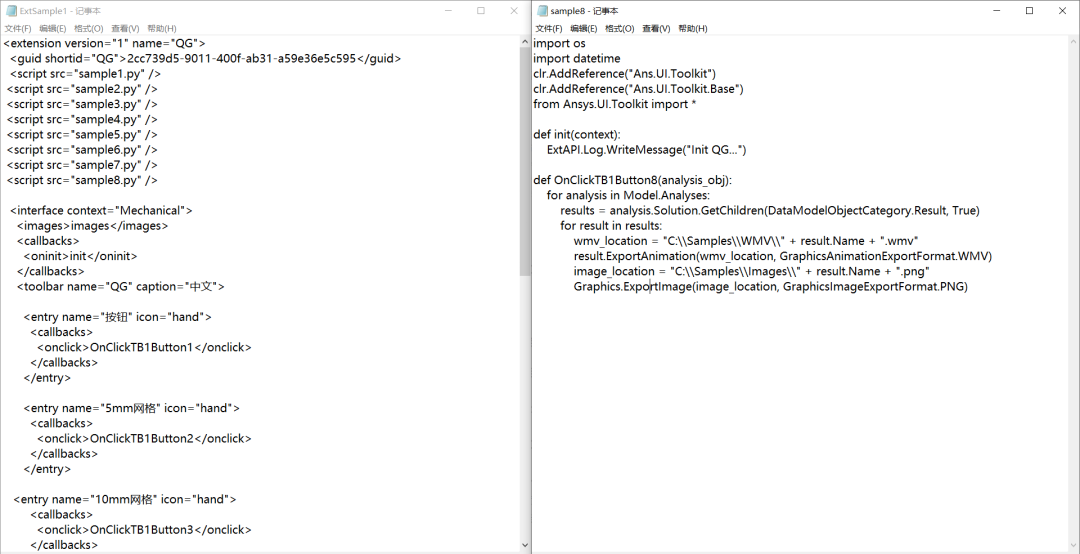Maximize the ExtSample1 Notepad window
The width and height of the screenshot is (1080, 554).
click(481, 11)
